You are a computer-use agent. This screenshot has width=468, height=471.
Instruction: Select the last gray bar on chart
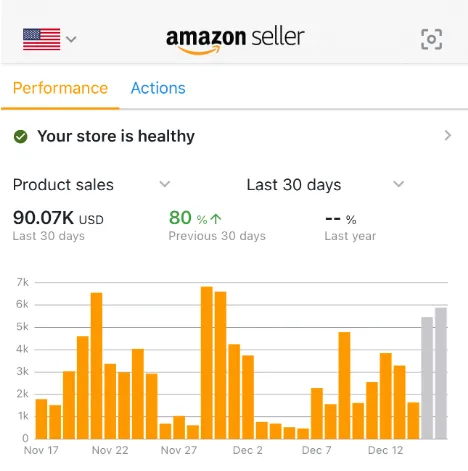(x=441, y=373)
